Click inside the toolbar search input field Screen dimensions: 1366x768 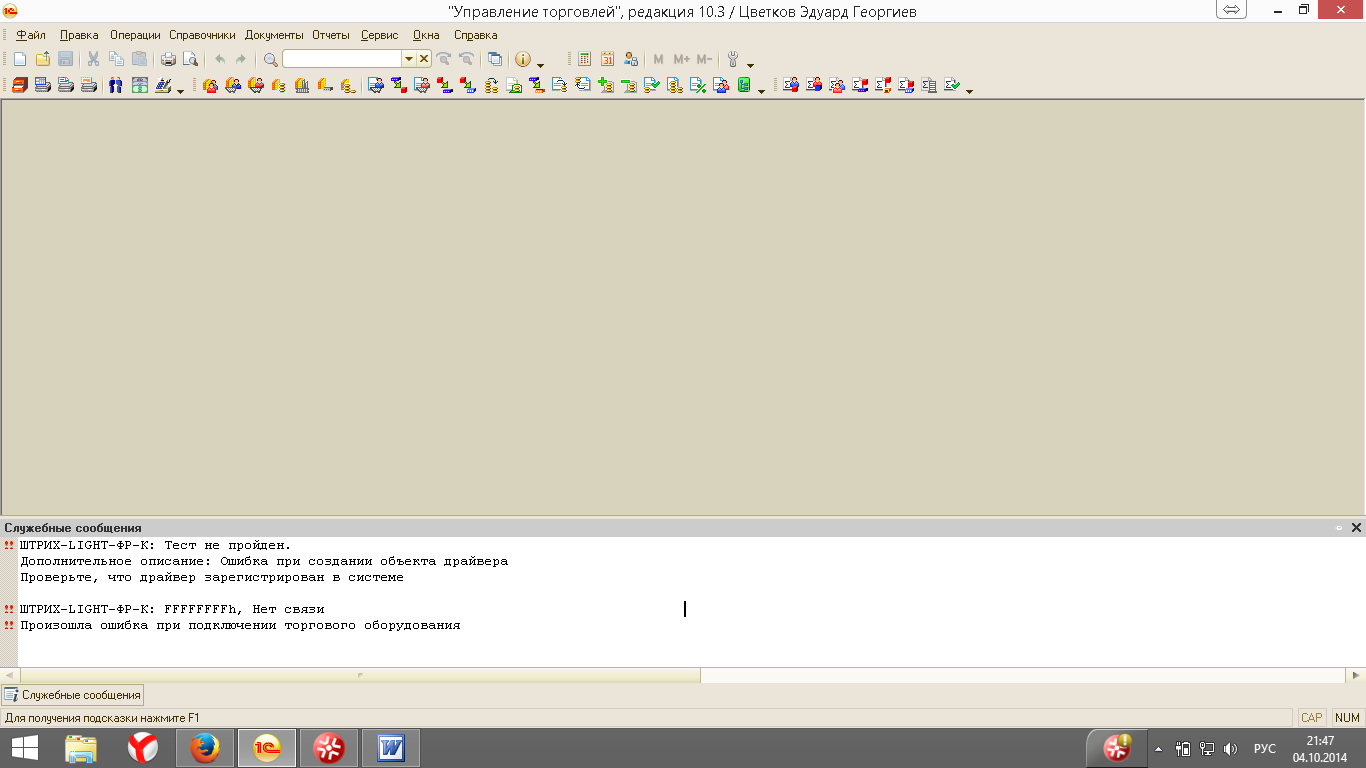(342, 59)
